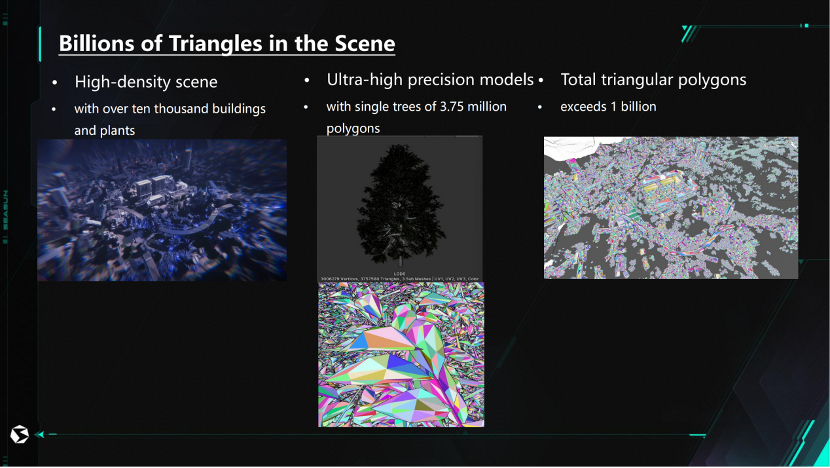Click the teal left-pointing arrow icon
830x468 pixels.
pos(40,434)
